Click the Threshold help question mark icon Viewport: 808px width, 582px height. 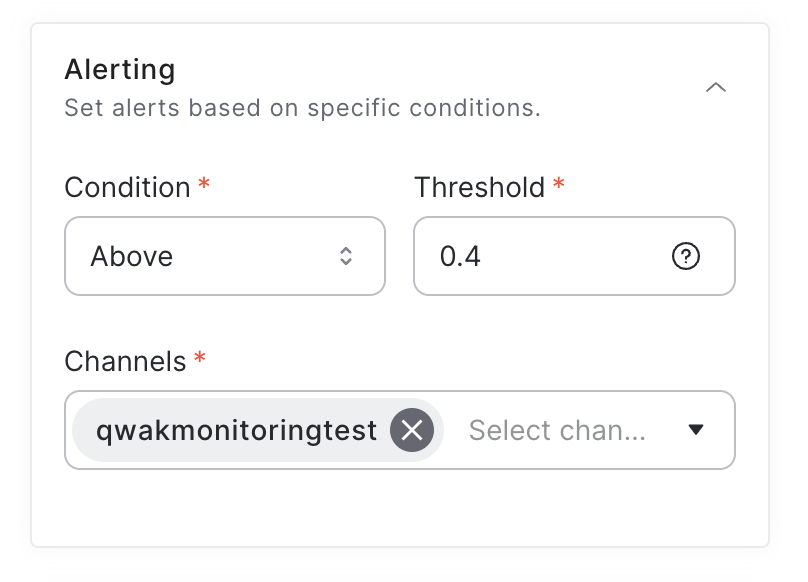pyautogui.click(x=685, y=257)
